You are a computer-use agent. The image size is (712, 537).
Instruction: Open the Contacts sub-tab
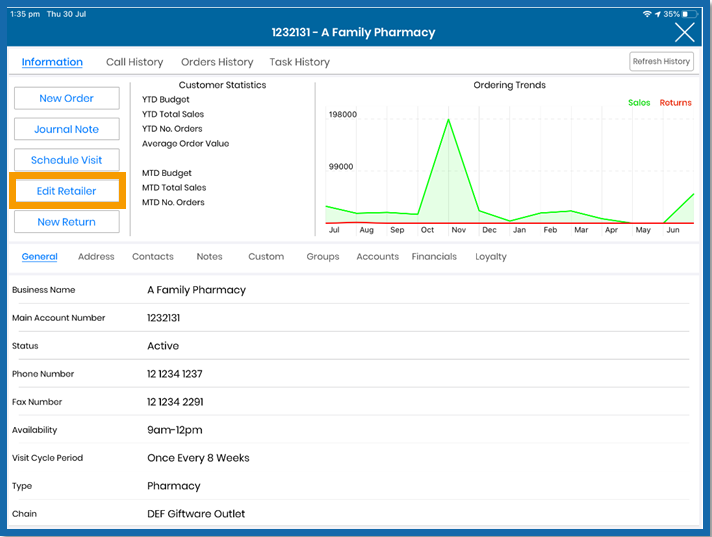[153, 256]
